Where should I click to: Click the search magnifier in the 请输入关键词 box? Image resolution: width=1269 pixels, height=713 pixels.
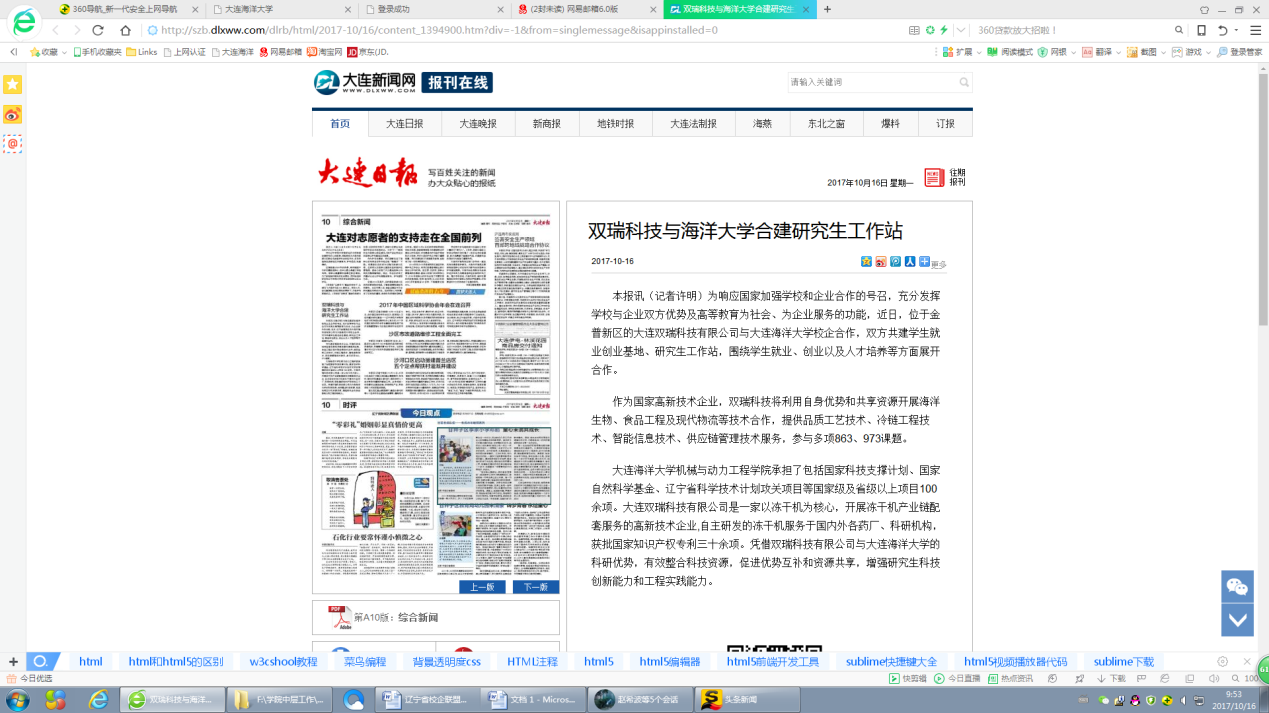(x=964, y=82)
